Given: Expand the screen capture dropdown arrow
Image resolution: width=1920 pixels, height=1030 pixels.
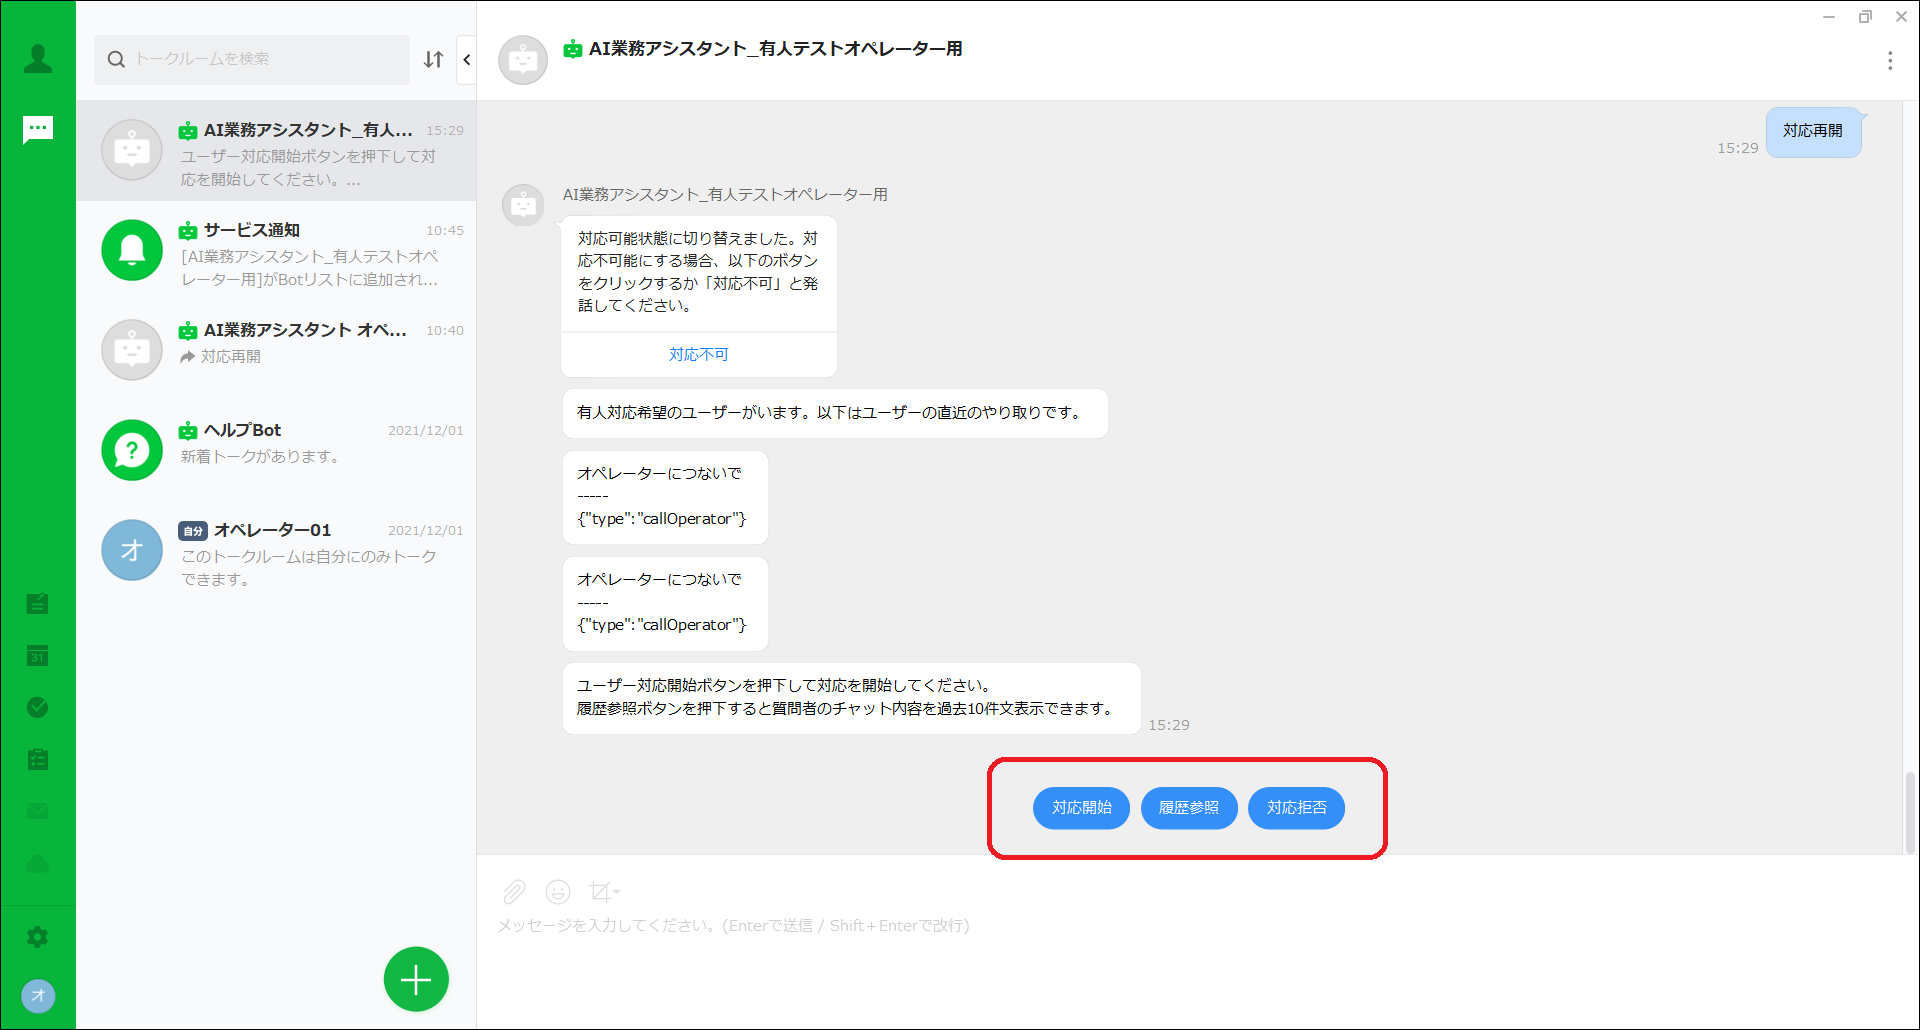Looking at the screenshot, I should [x=617, y=891].
